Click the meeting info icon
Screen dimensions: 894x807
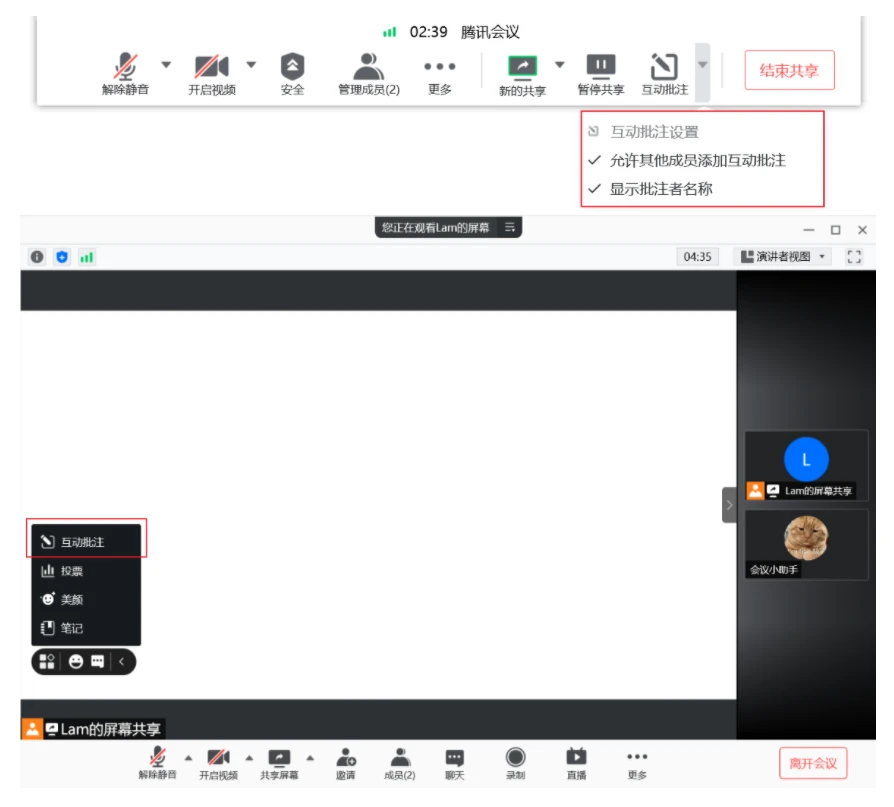[x=37, y=257]
